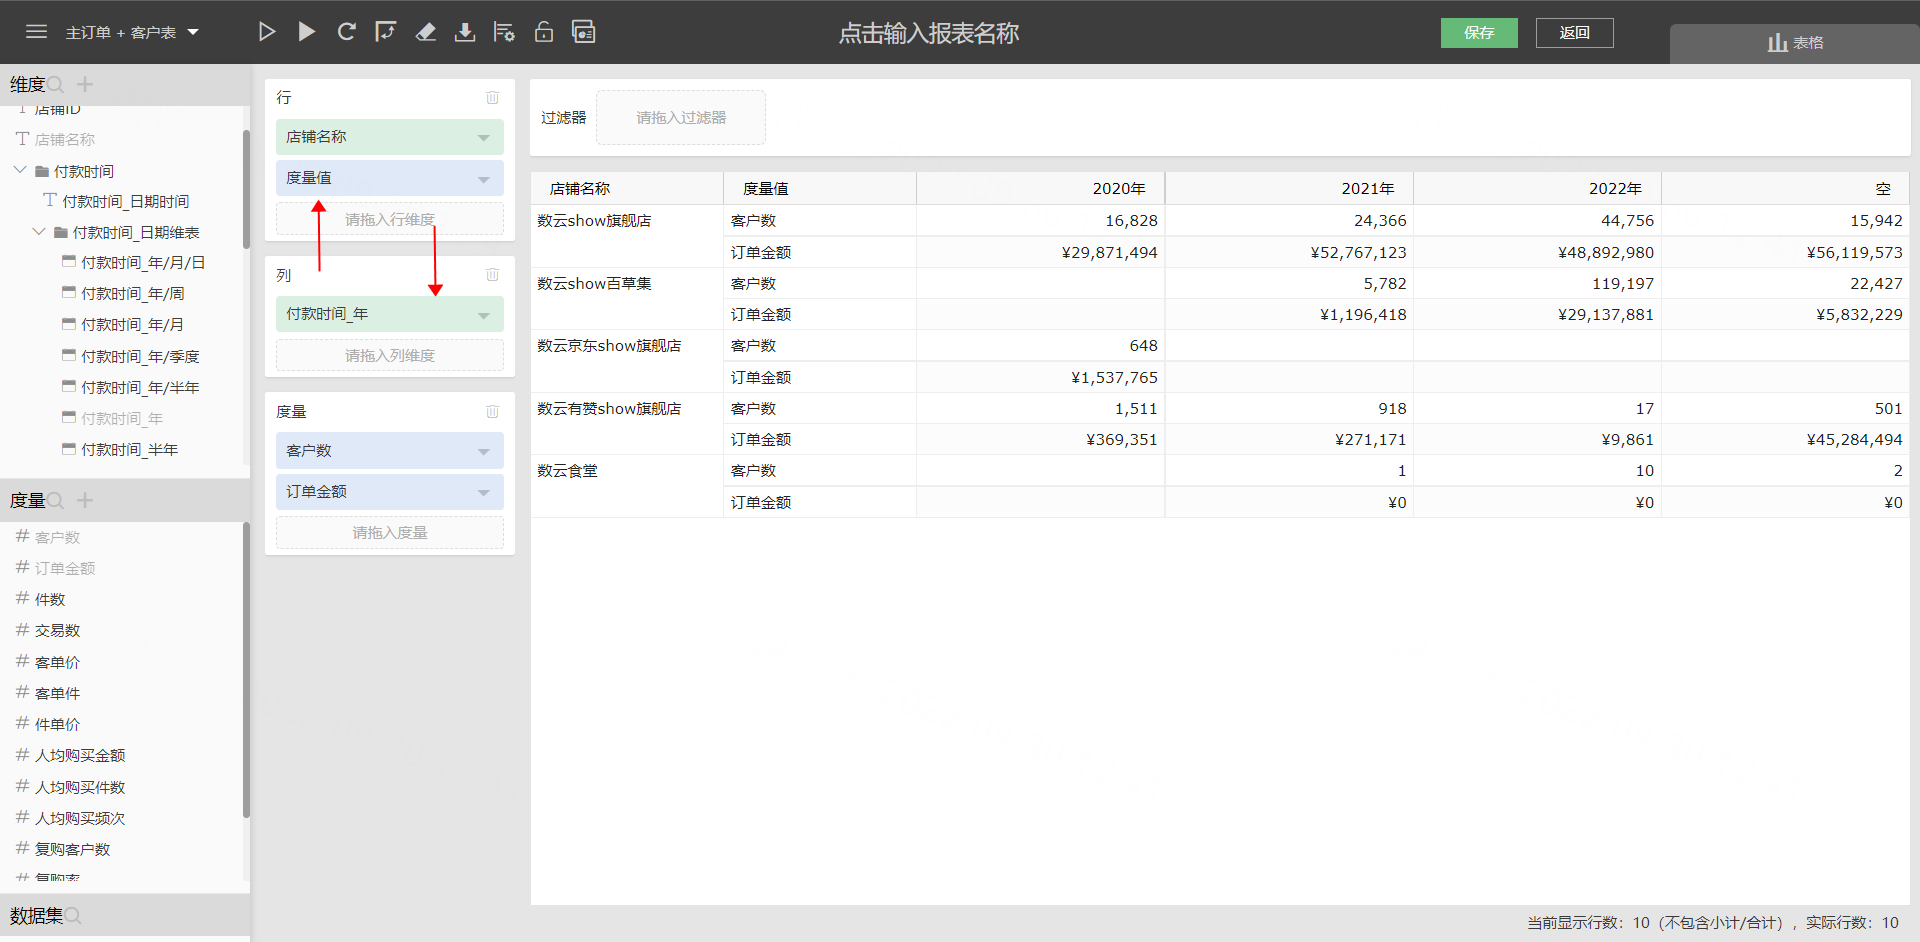Search measures using the 度量 magnifier icon
1920x942 pixels.
pos(57,500)
